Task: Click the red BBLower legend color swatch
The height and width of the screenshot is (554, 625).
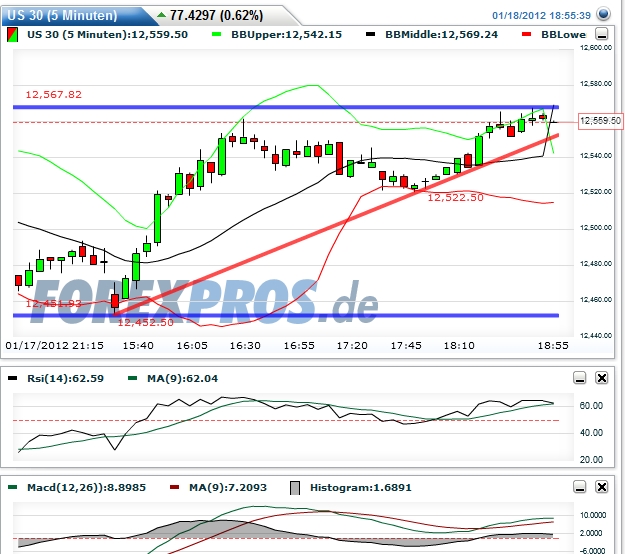Action: coord(527,35)
